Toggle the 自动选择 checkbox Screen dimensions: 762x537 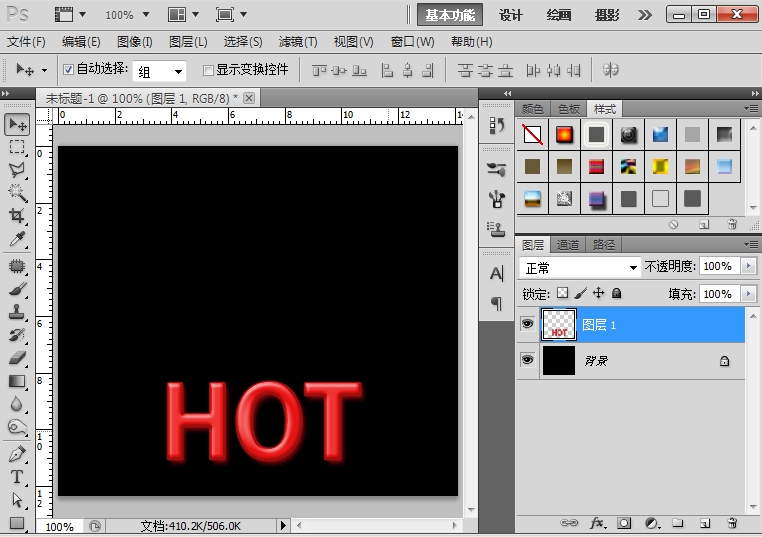coord(69,69)
